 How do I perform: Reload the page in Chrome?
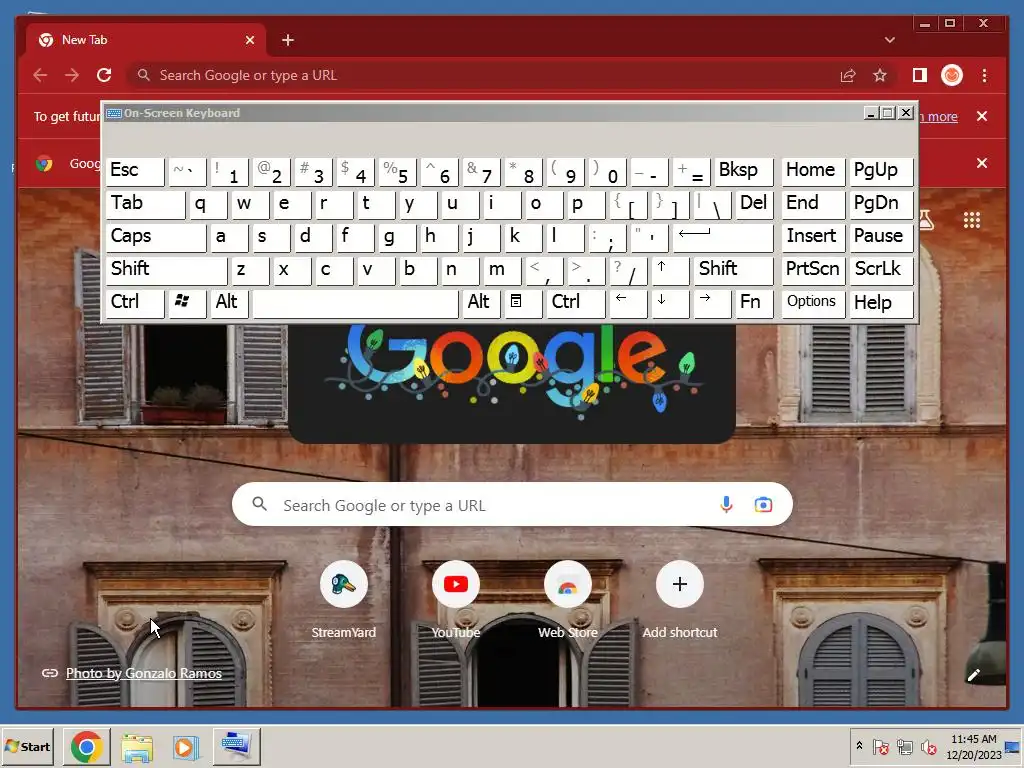click(x=104, y=75)
